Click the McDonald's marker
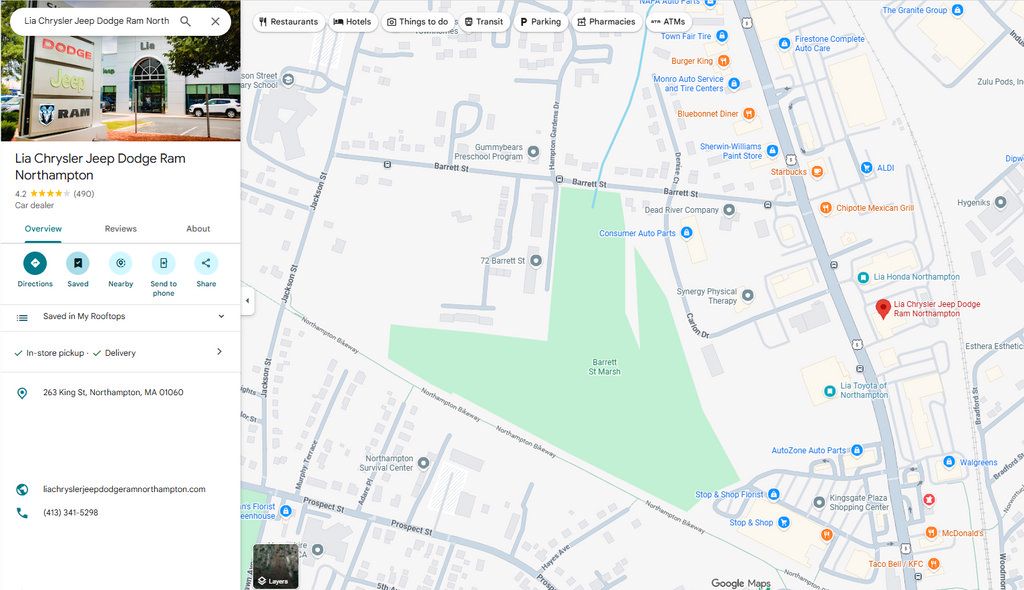 [x=931, y=533]
